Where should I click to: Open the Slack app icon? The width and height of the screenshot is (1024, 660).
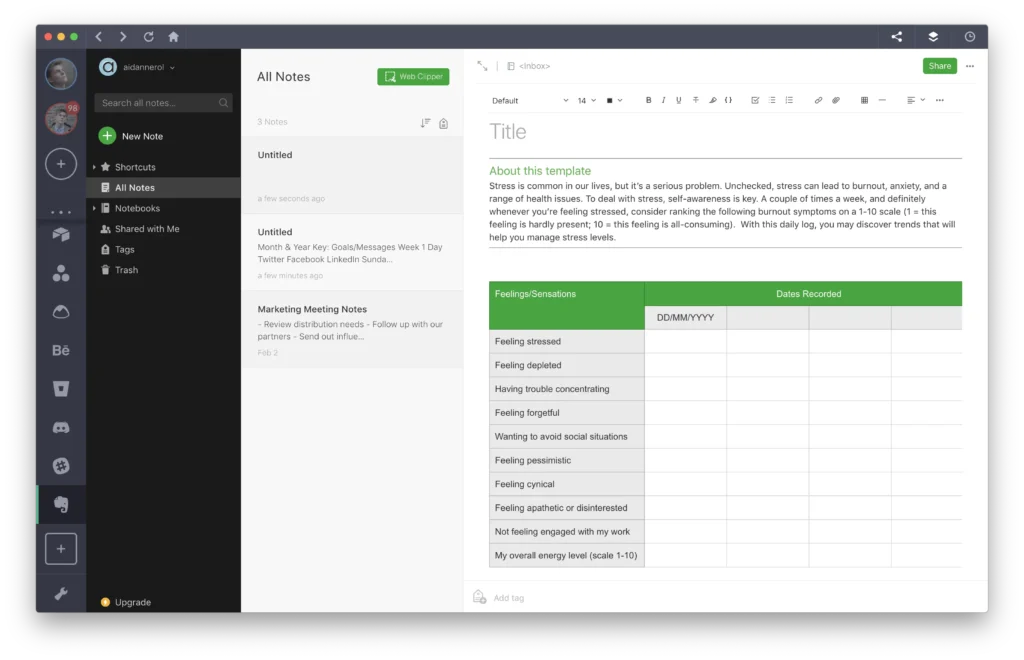pos(61,466)
